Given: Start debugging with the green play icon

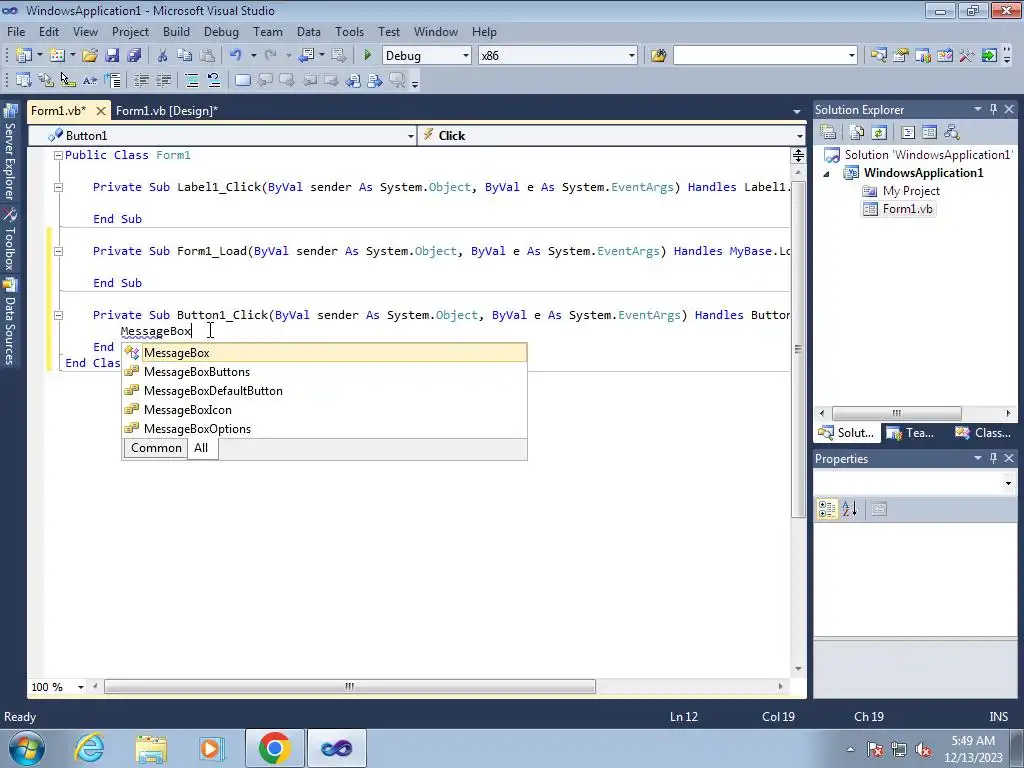Looking at the screenshot, I should pos(368,56).
